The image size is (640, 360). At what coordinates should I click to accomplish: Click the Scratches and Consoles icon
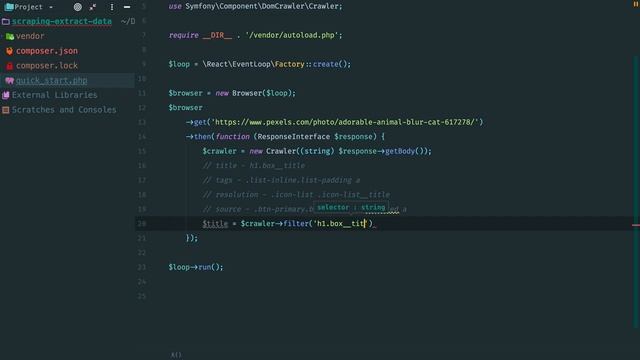point(6,110)
